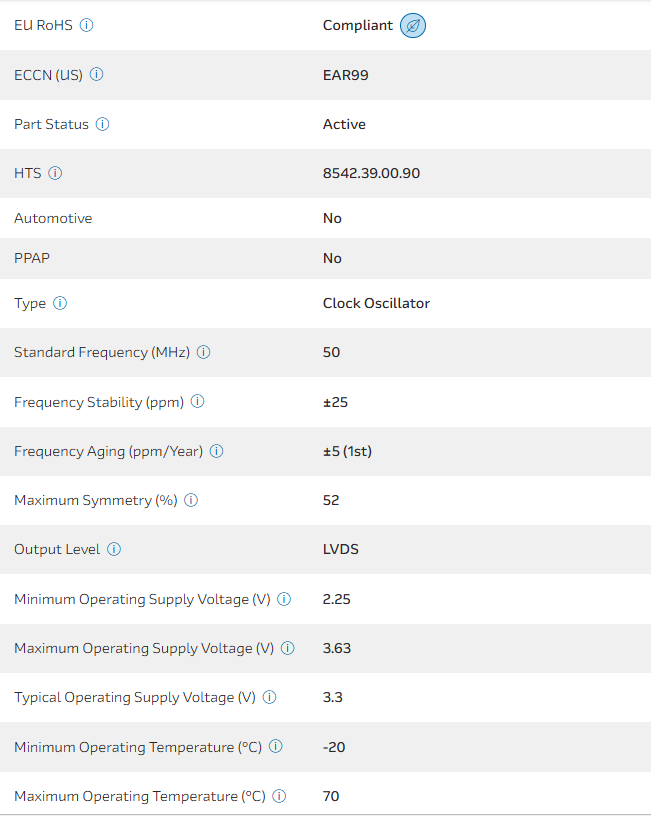Click the info icon next to EU RoHS

pos(86,25)
